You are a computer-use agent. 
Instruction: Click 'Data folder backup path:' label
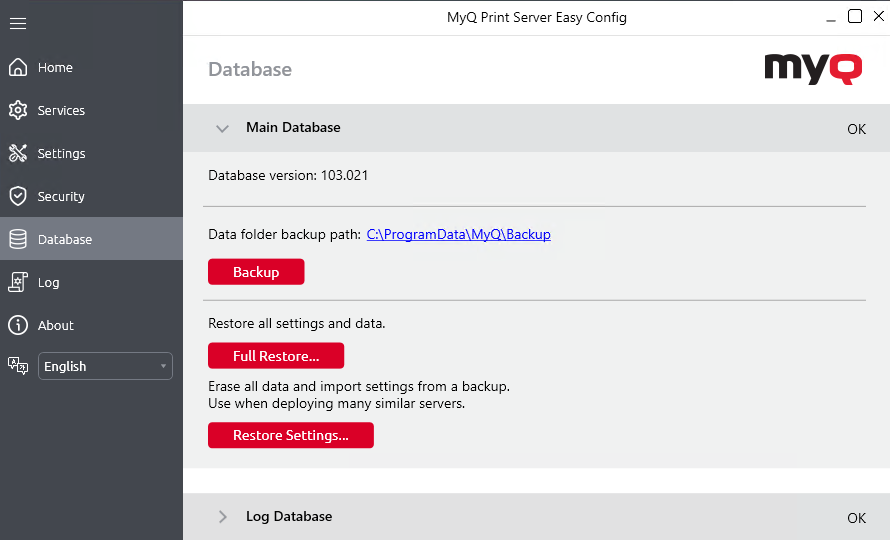coord(284,235)
